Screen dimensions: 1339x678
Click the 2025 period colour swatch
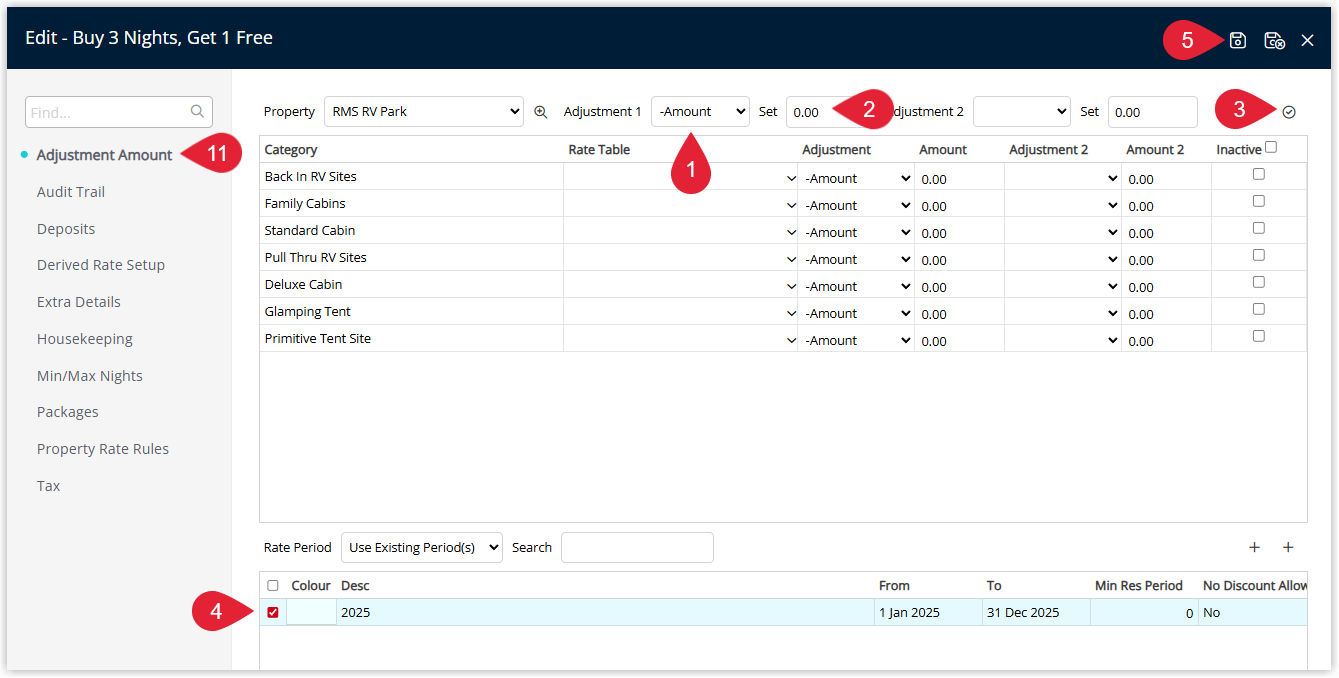pos(312,612)
